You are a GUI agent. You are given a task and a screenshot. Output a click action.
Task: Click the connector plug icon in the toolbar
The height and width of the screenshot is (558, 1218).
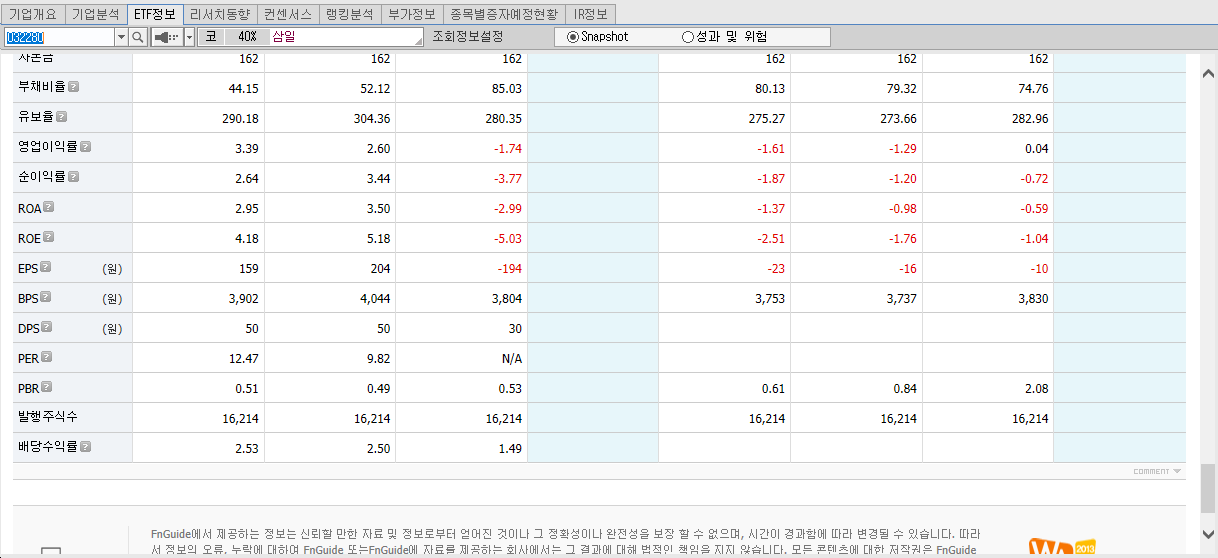click(x=166, y=37)
